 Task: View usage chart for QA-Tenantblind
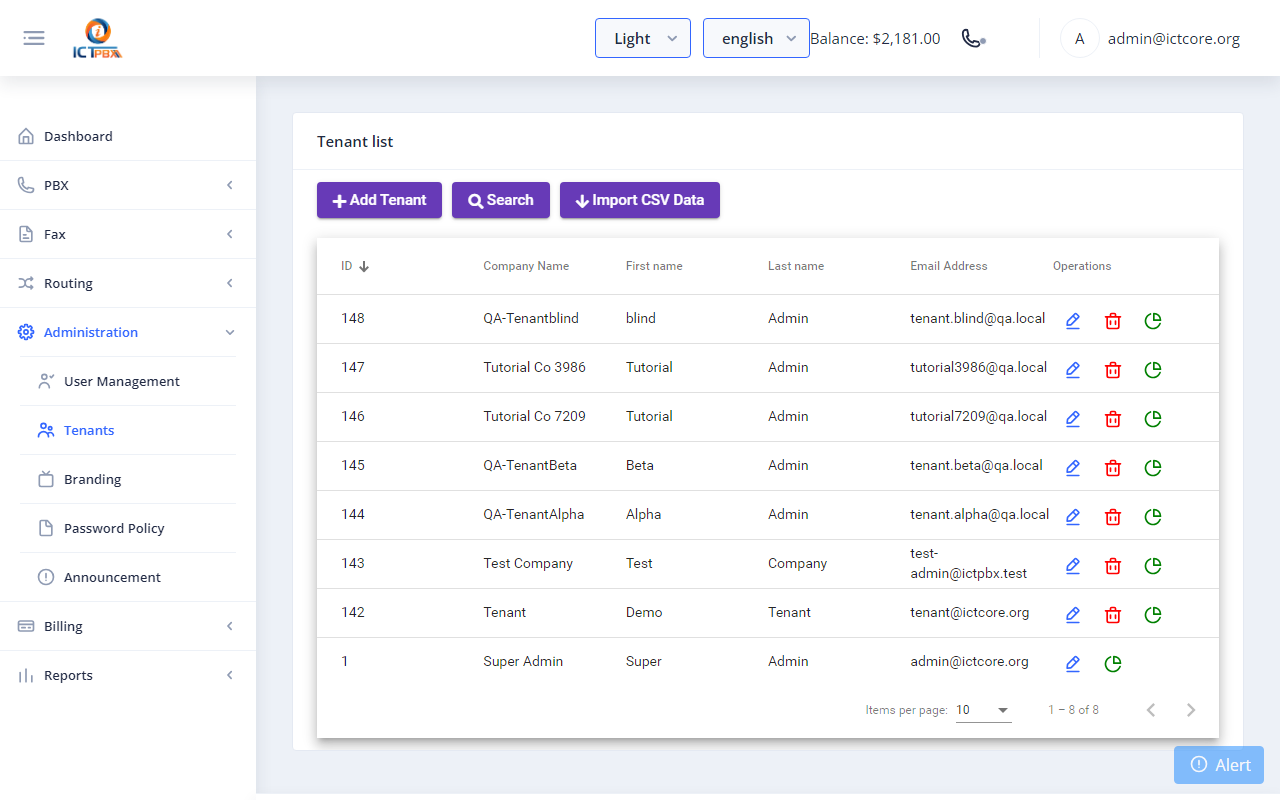[x=1152, y=320]
